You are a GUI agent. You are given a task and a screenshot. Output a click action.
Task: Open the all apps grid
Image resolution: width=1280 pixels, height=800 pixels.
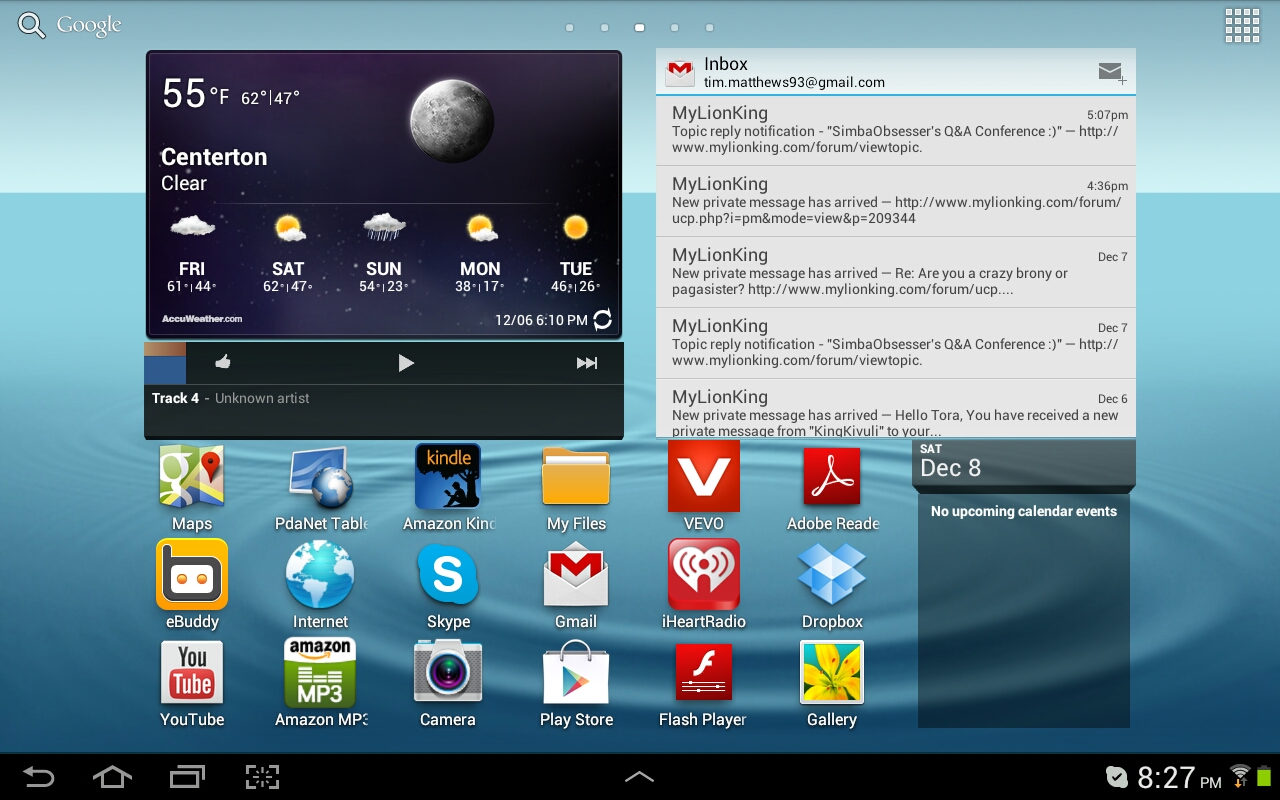[1242, 26]
